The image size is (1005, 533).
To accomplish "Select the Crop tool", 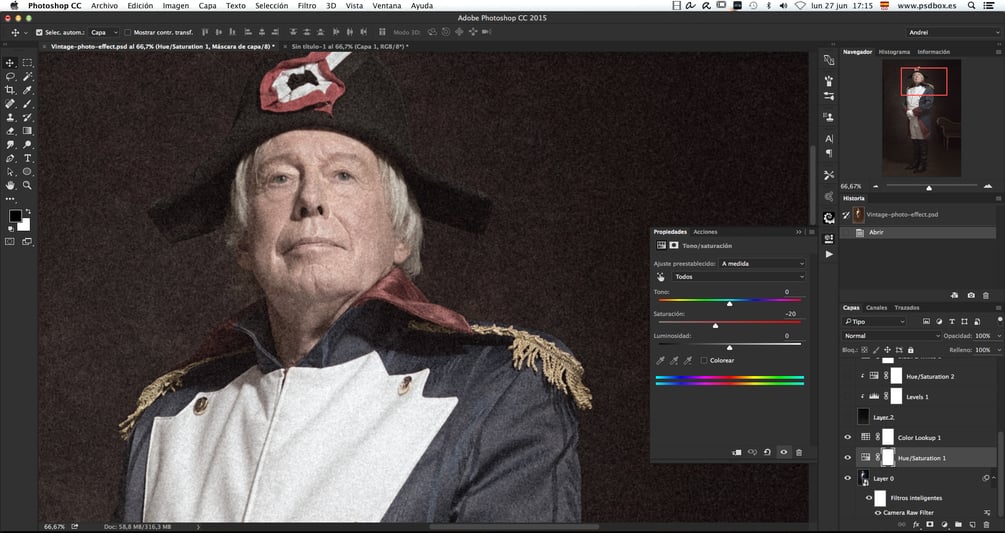I will point(10,90).
